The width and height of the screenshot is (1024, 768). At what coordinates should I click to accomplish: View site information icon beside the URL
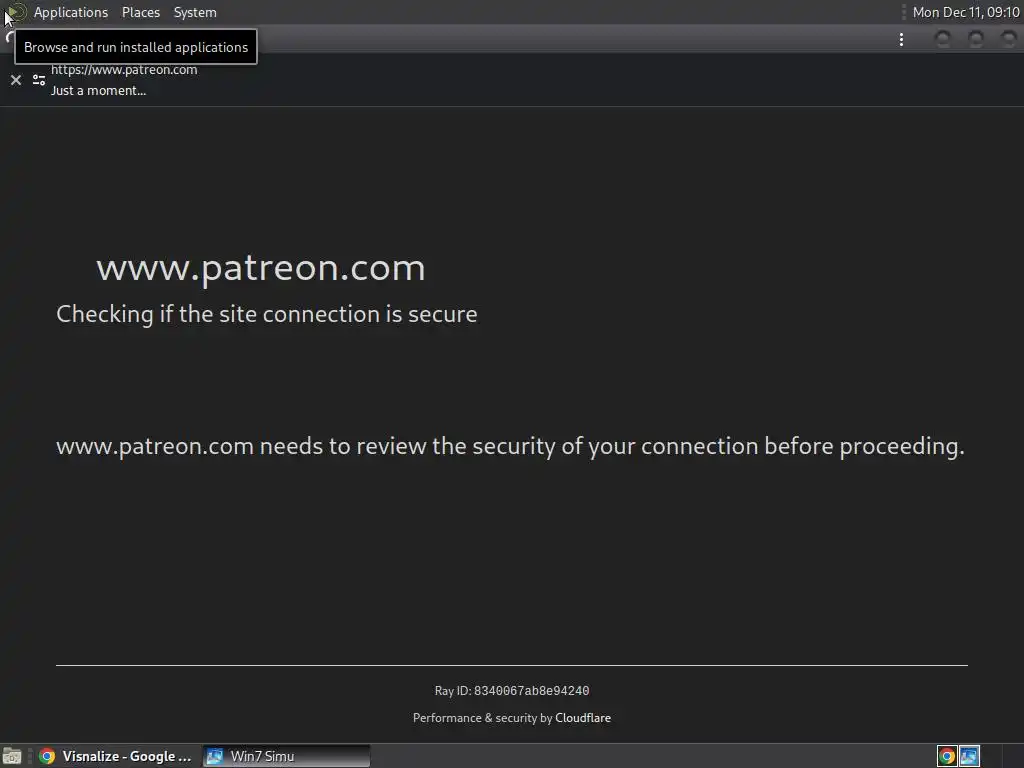[x=39, y=80]
